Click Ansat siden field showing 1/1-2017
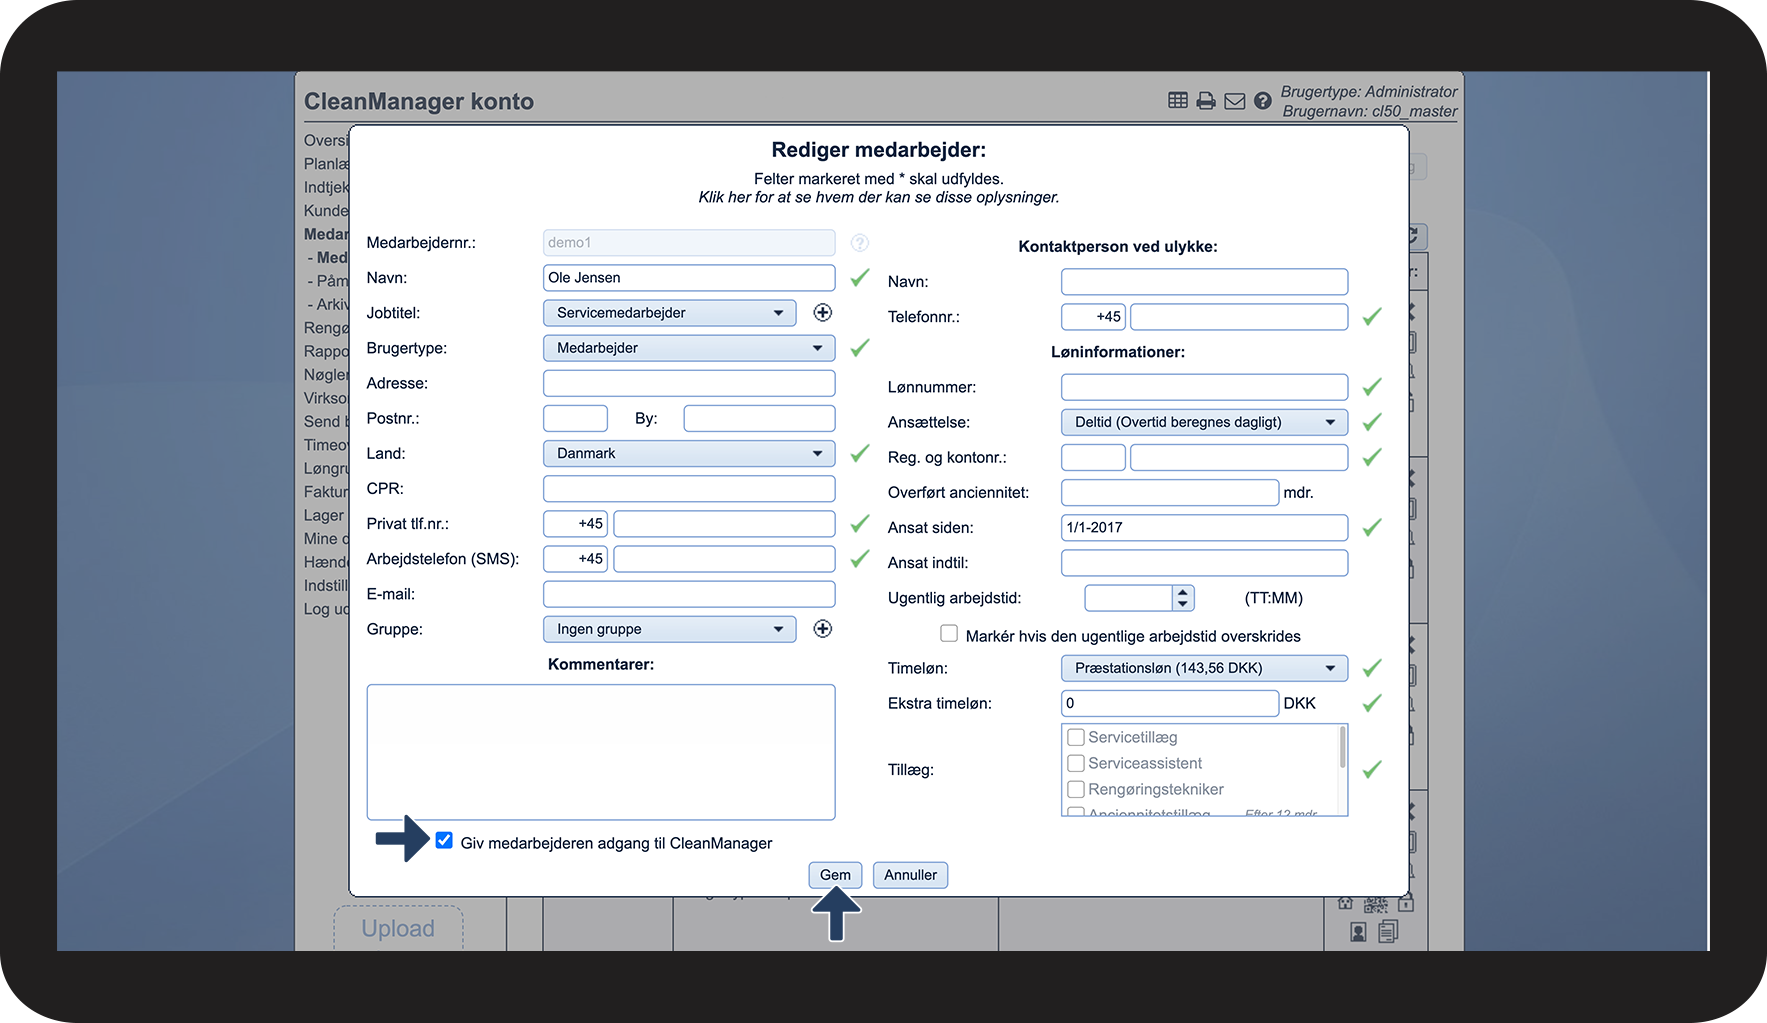 pyautogui.click(x=1204, y=527)
